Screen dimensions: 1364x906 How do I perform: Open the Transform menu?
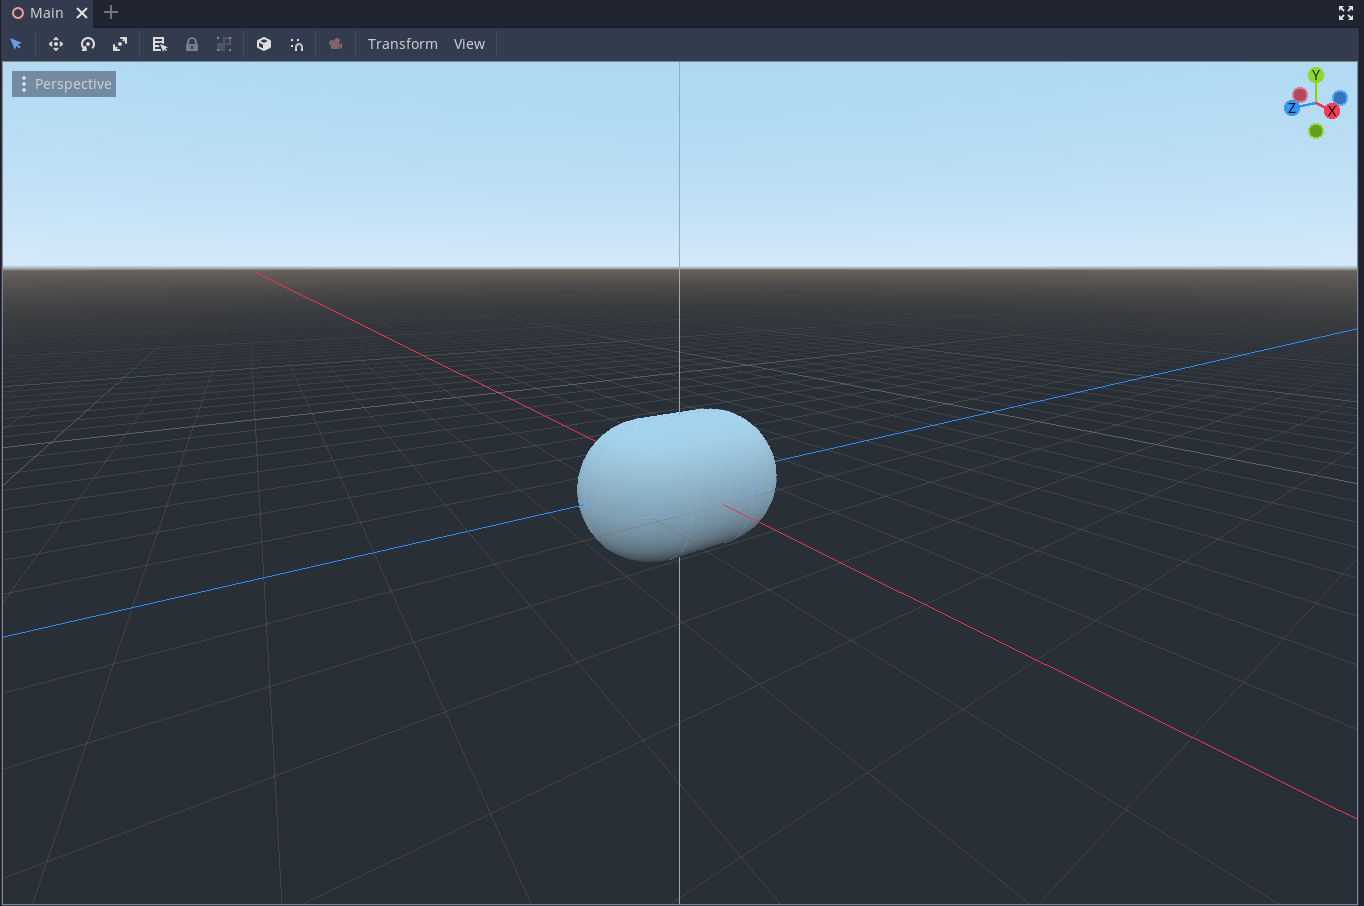click(402, 44)
